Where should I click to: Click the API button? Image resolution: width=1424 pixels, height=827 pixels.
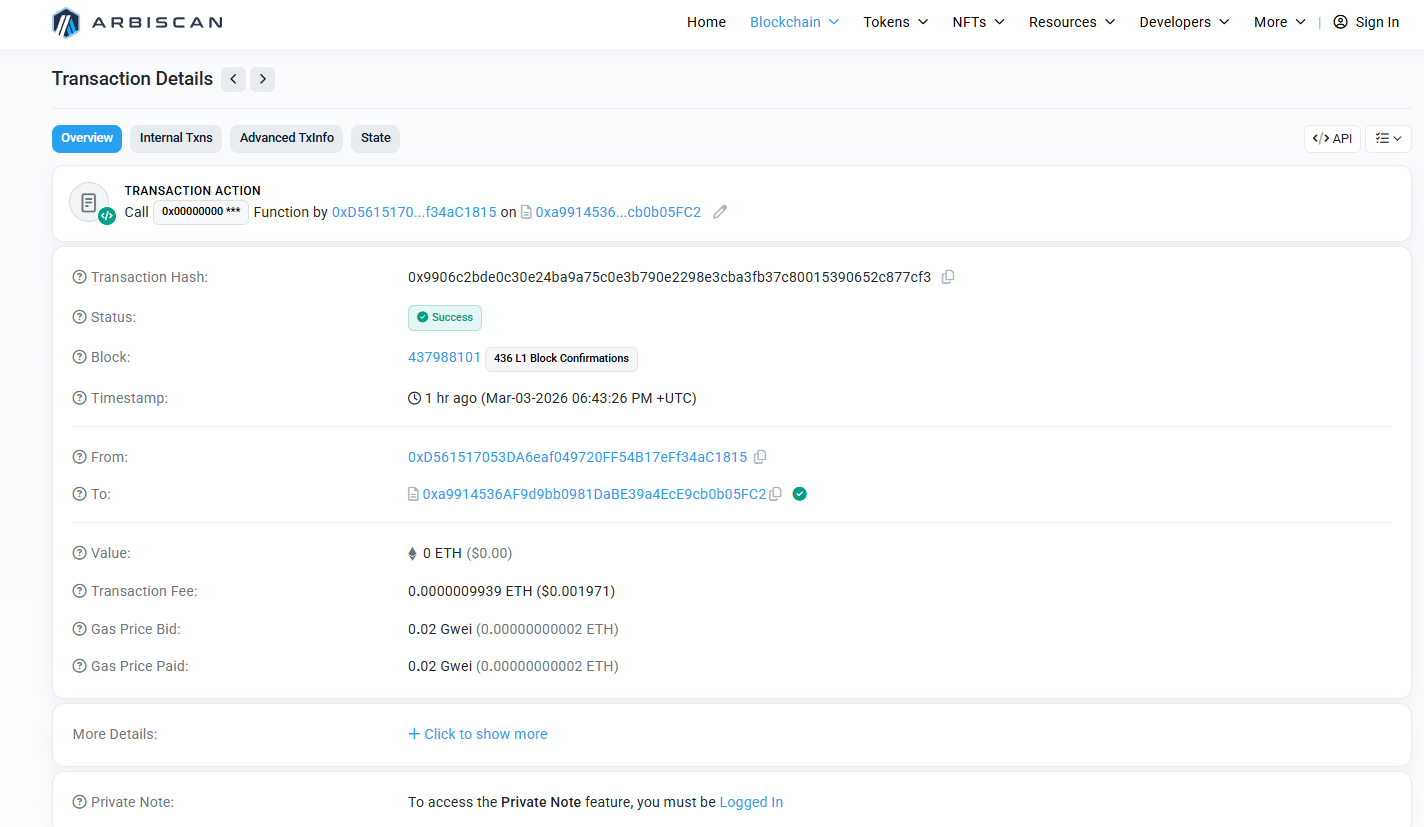pyautogui.click(x=1332, y=139)
